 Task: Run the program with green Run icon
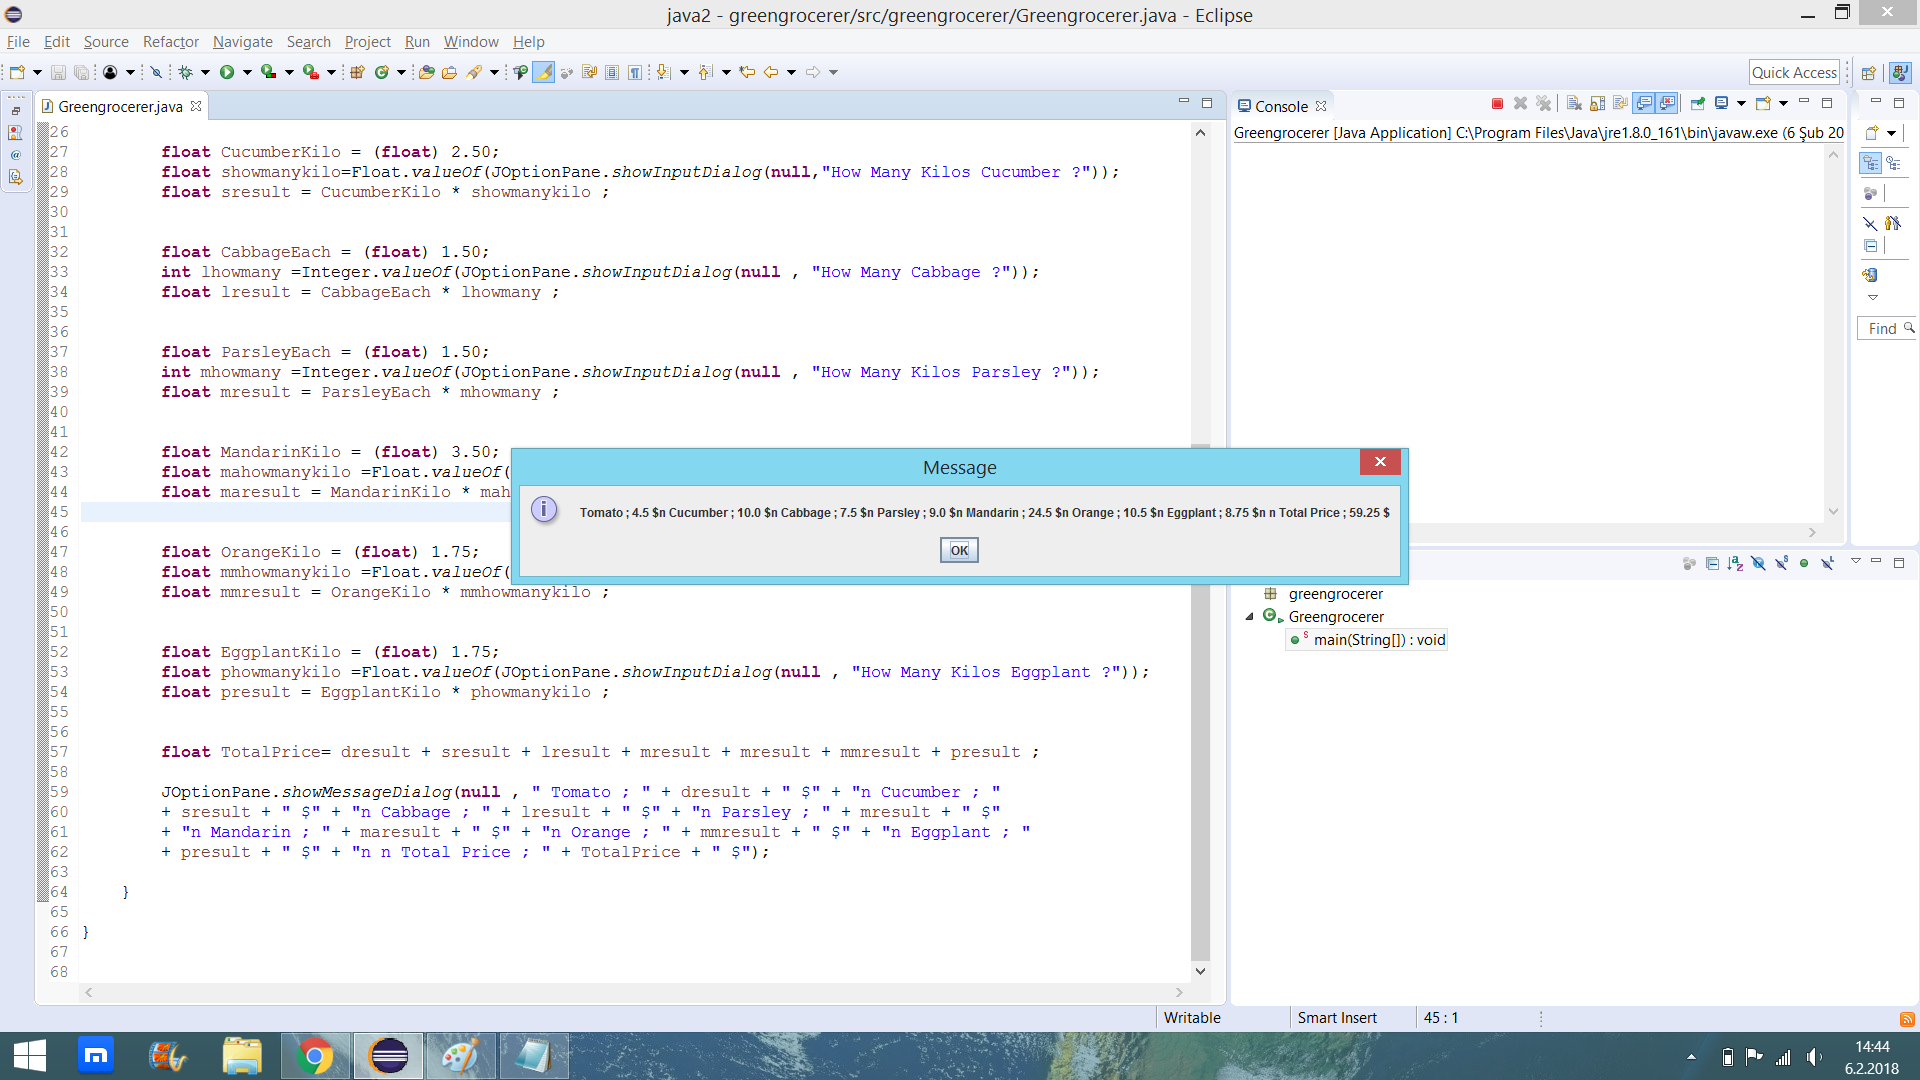tap(227, 72)
